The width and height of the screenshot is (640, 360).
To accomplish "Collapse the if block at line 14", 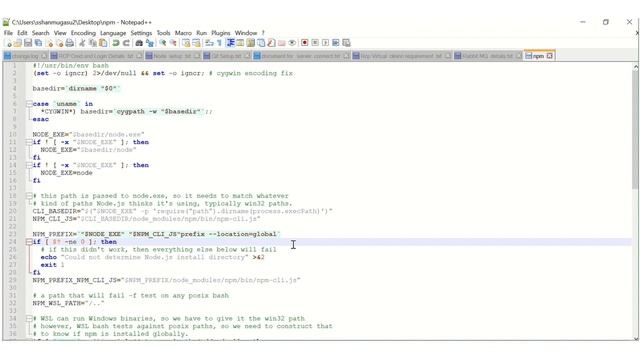I will [29, 165].
